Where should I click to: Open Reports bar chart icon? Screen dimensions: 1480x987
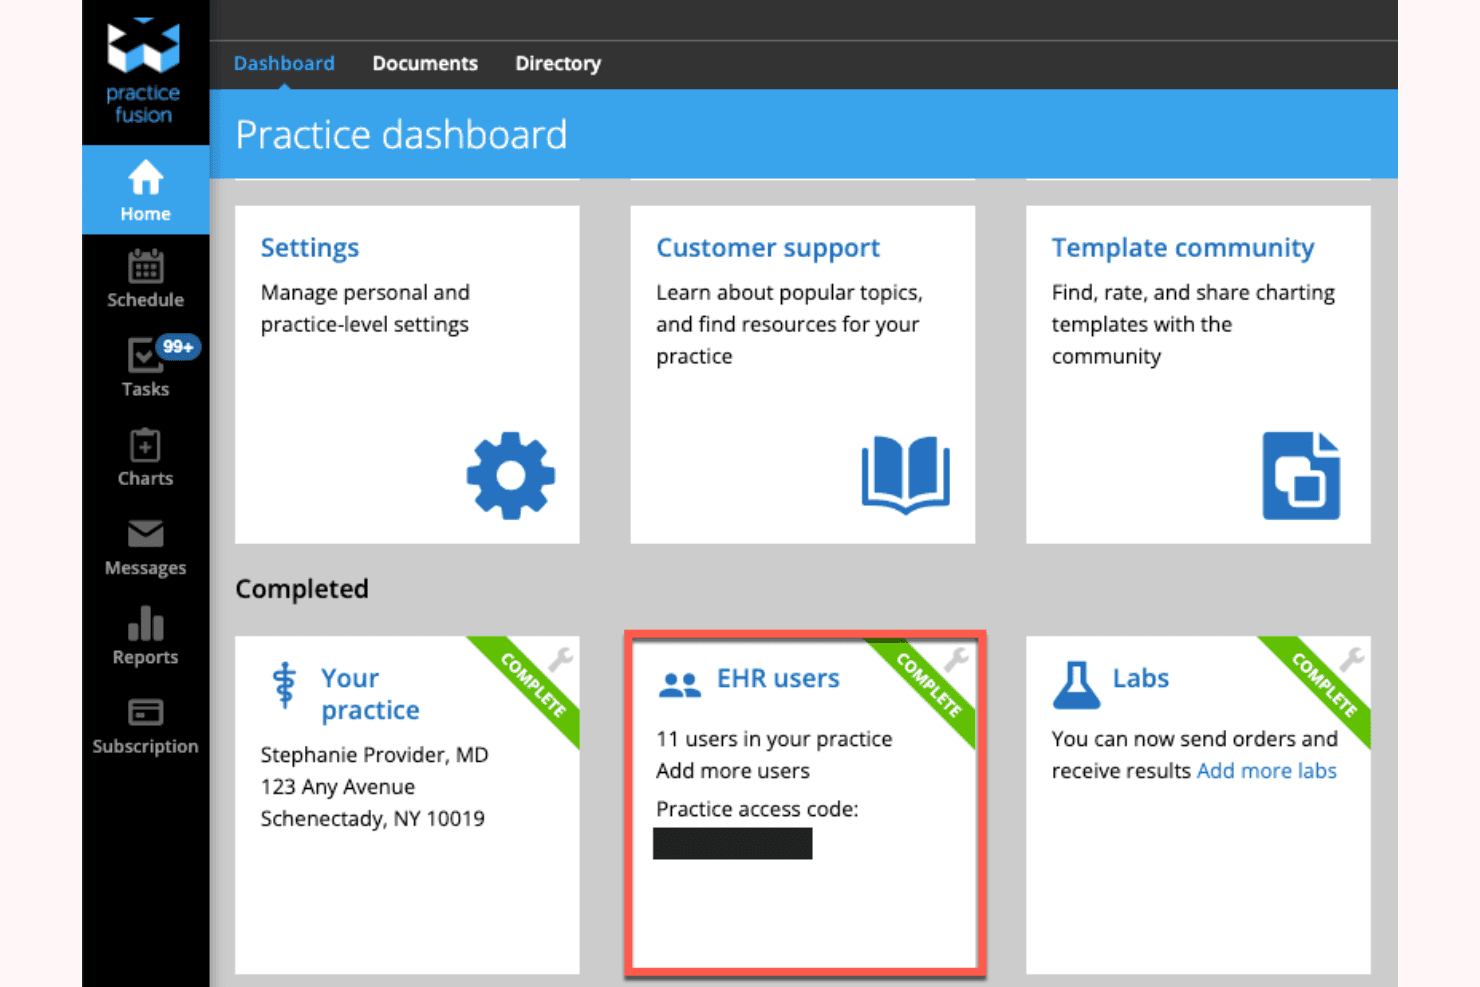click(145, 623)
